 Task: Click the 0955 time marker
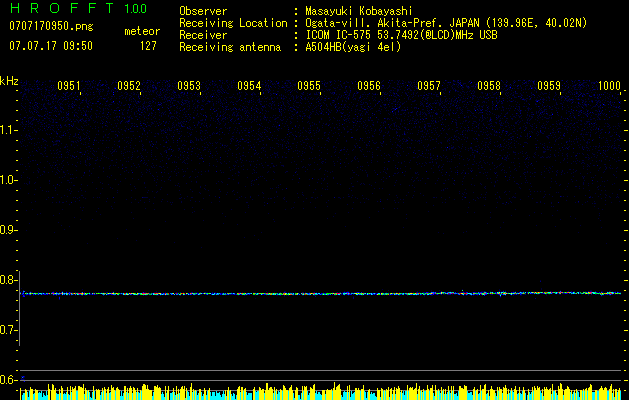pyautogui.click(x=309, y=86)
